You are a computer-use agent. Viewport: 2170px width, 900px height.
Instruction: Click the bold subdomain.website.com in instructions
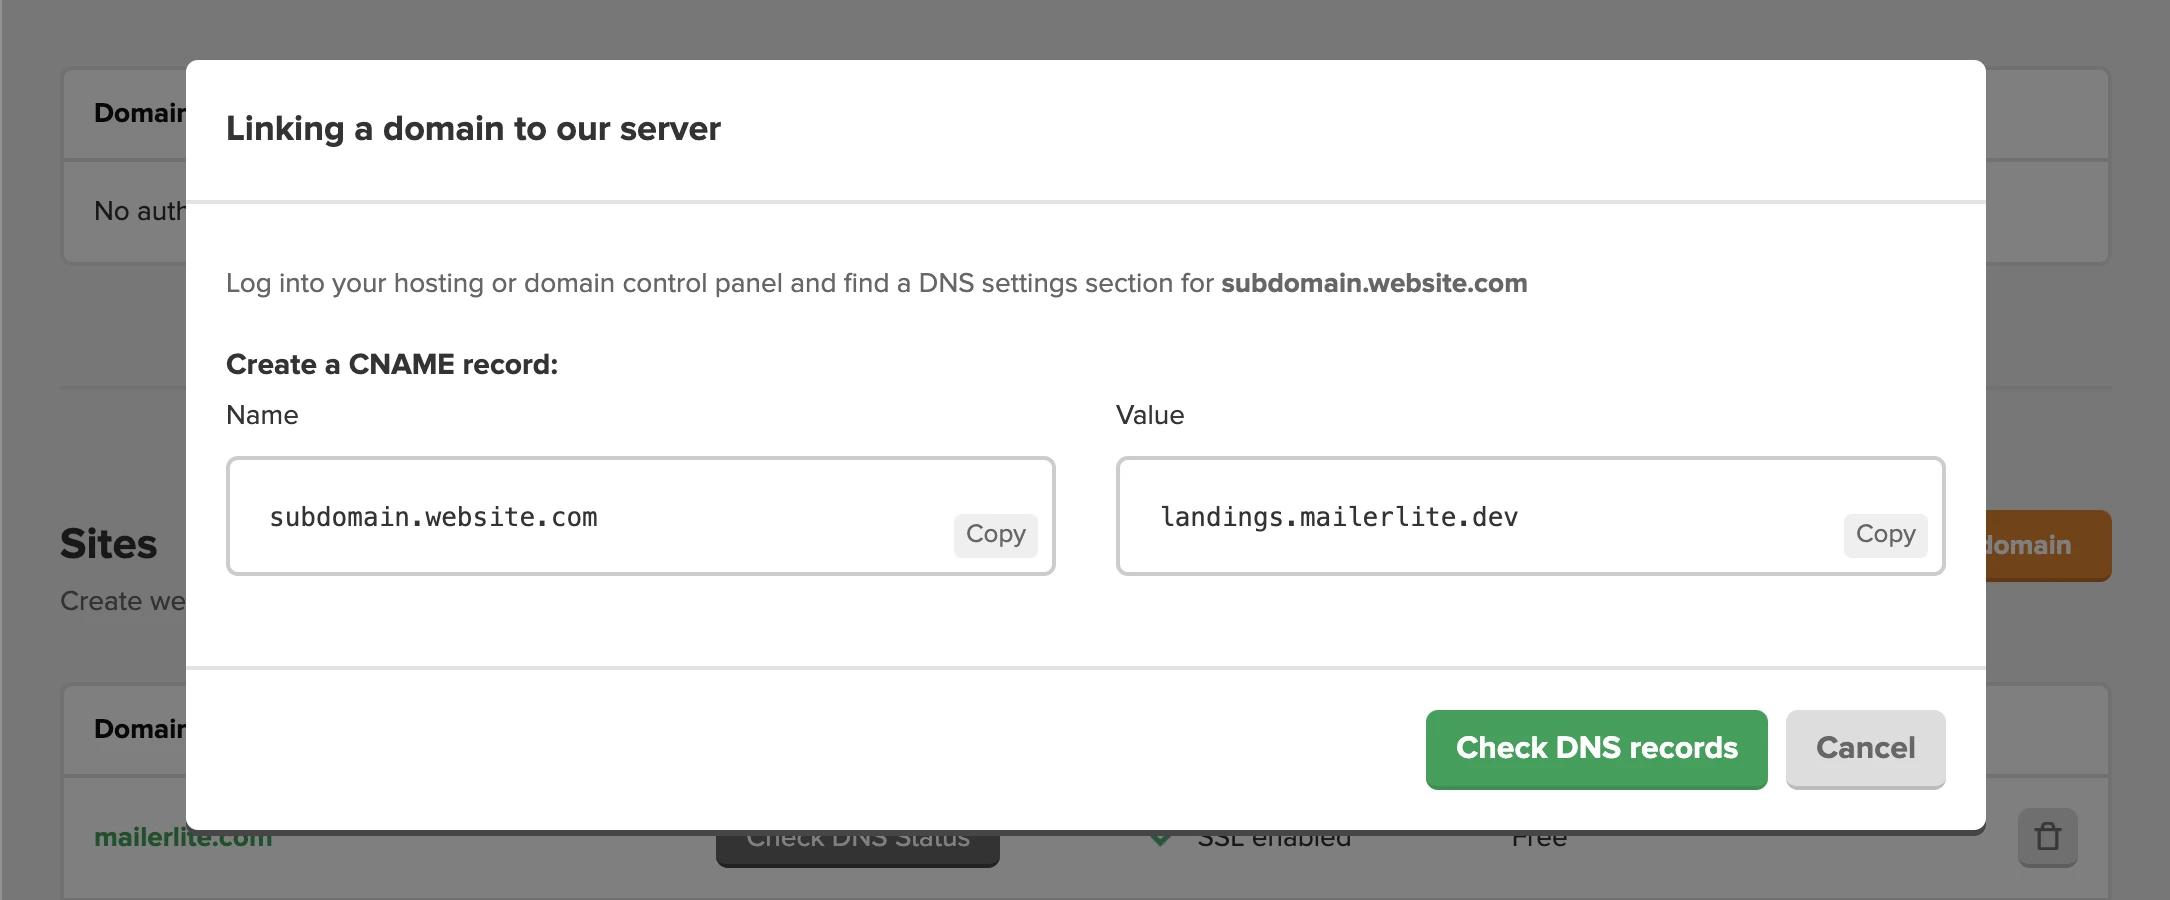click(1374, 284)
